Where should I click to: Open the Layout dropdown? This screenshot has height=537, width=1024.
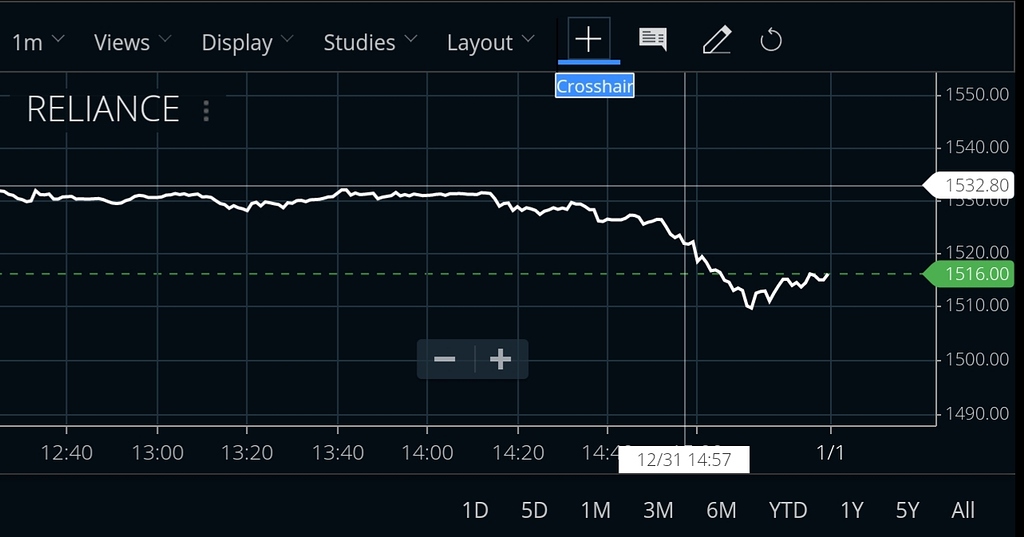(490, 43)
